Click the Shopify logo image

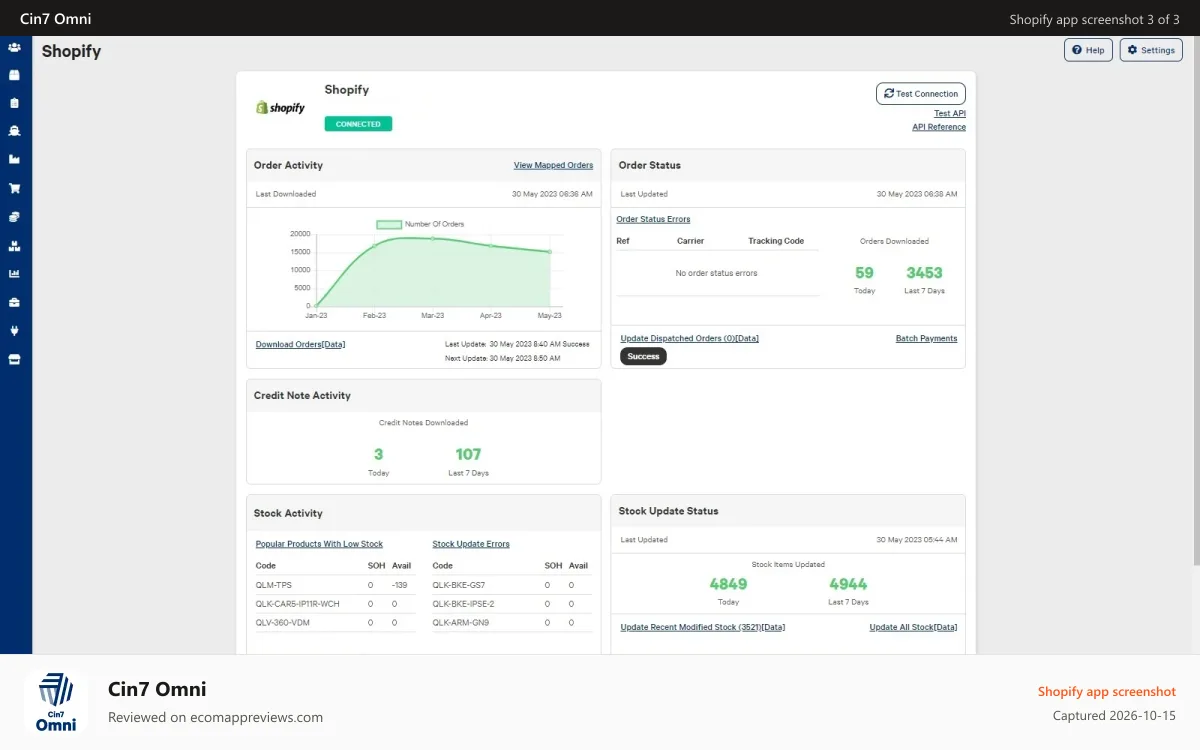pyautogui.click(x=280, y=107)
